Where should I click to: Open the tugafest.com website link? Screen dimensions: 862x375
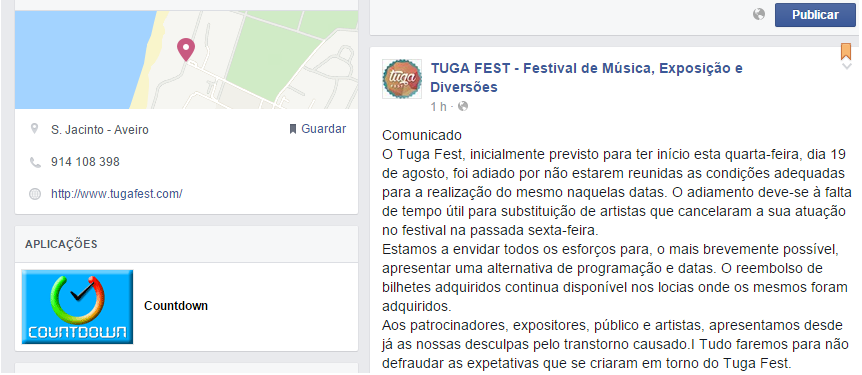117,194
